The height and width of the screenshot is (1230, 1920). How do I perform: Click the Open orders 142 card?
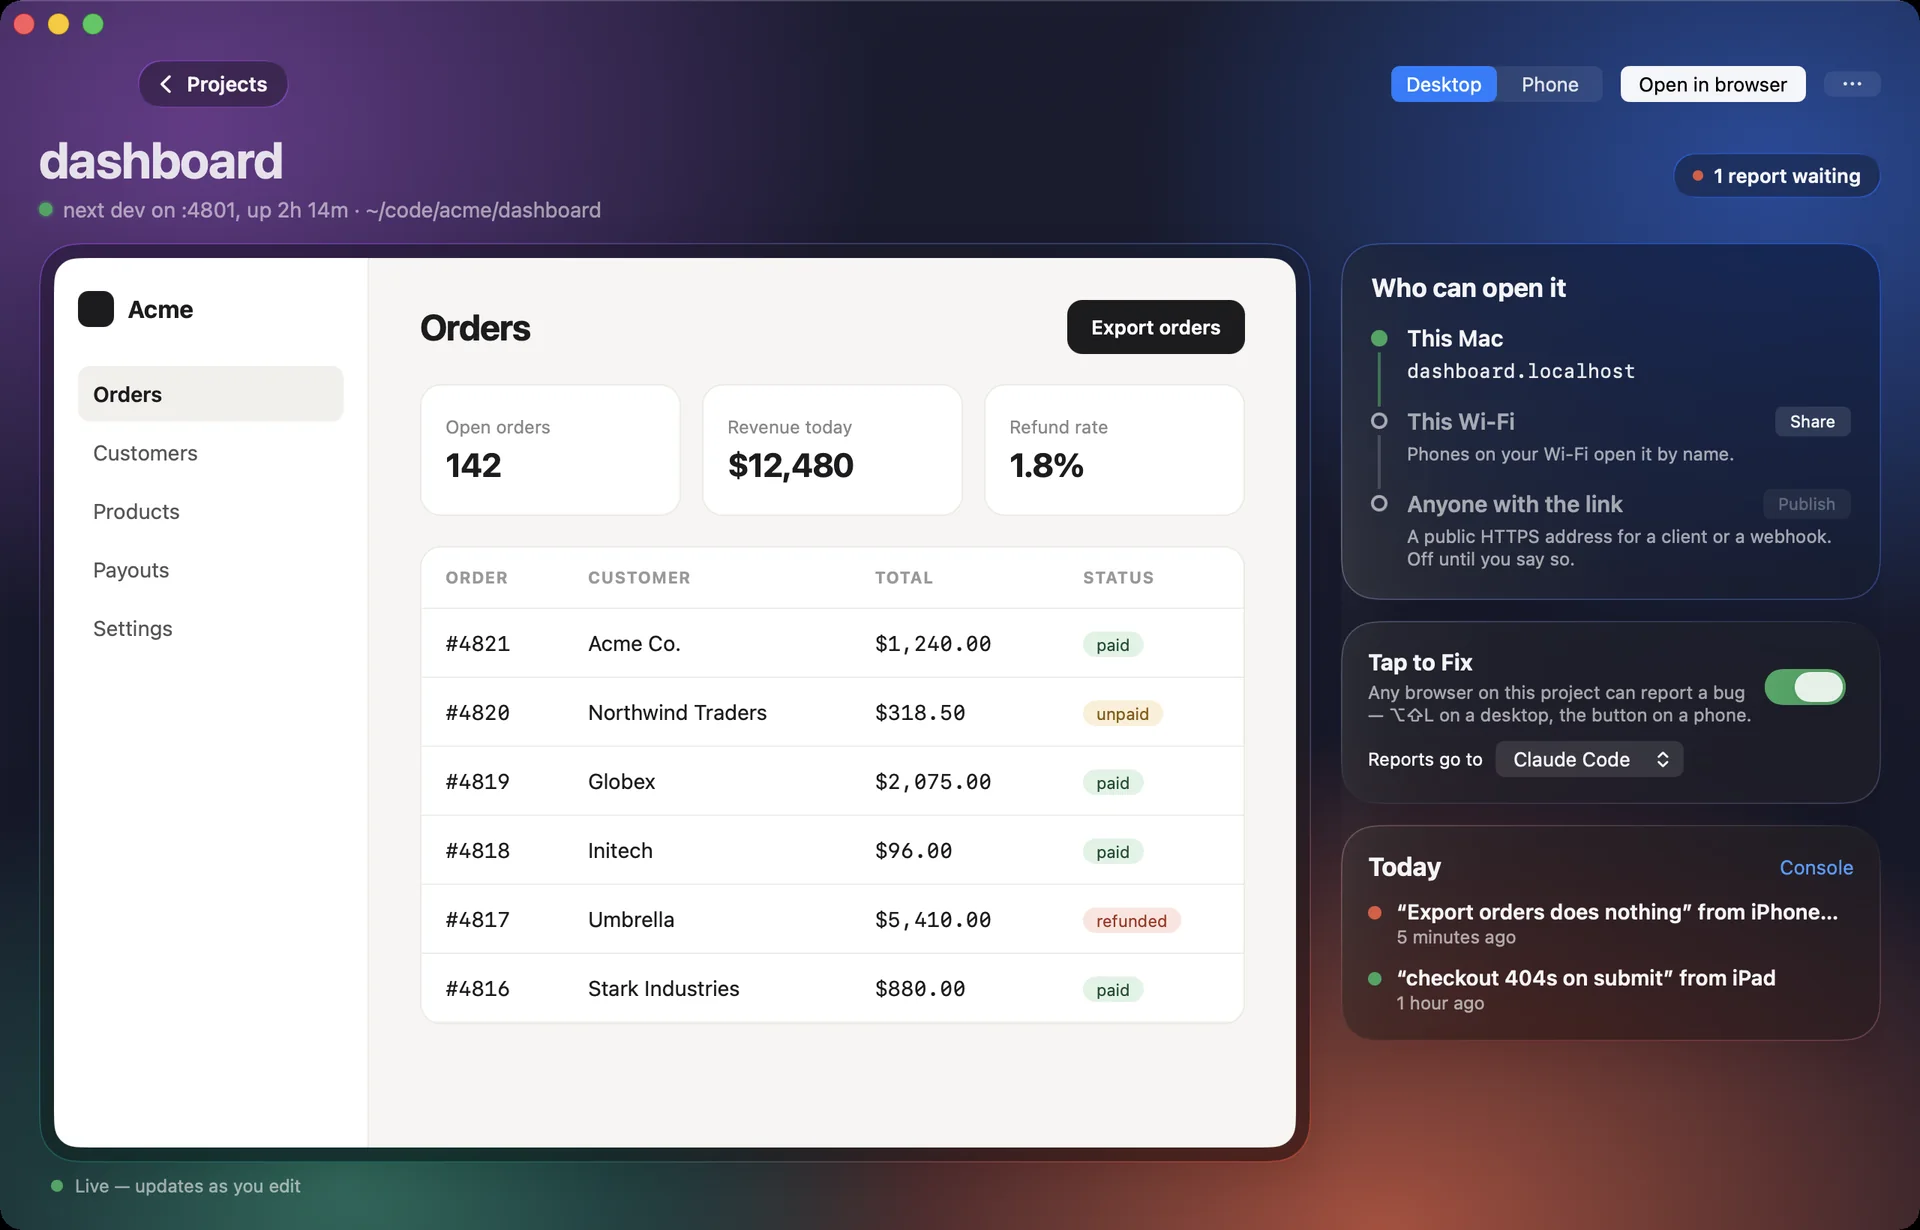click(x=550, y=450)
